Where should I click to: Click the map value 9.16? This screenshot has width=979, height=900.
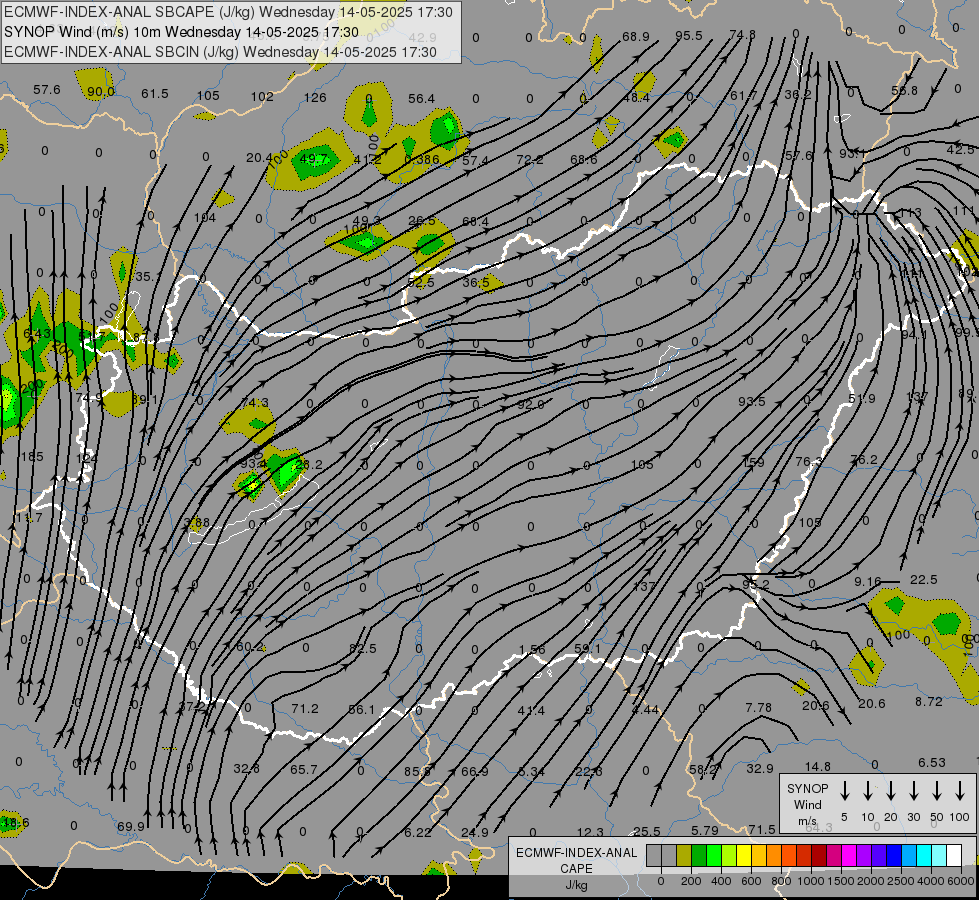pyautogui.click(x=867, y=581)
